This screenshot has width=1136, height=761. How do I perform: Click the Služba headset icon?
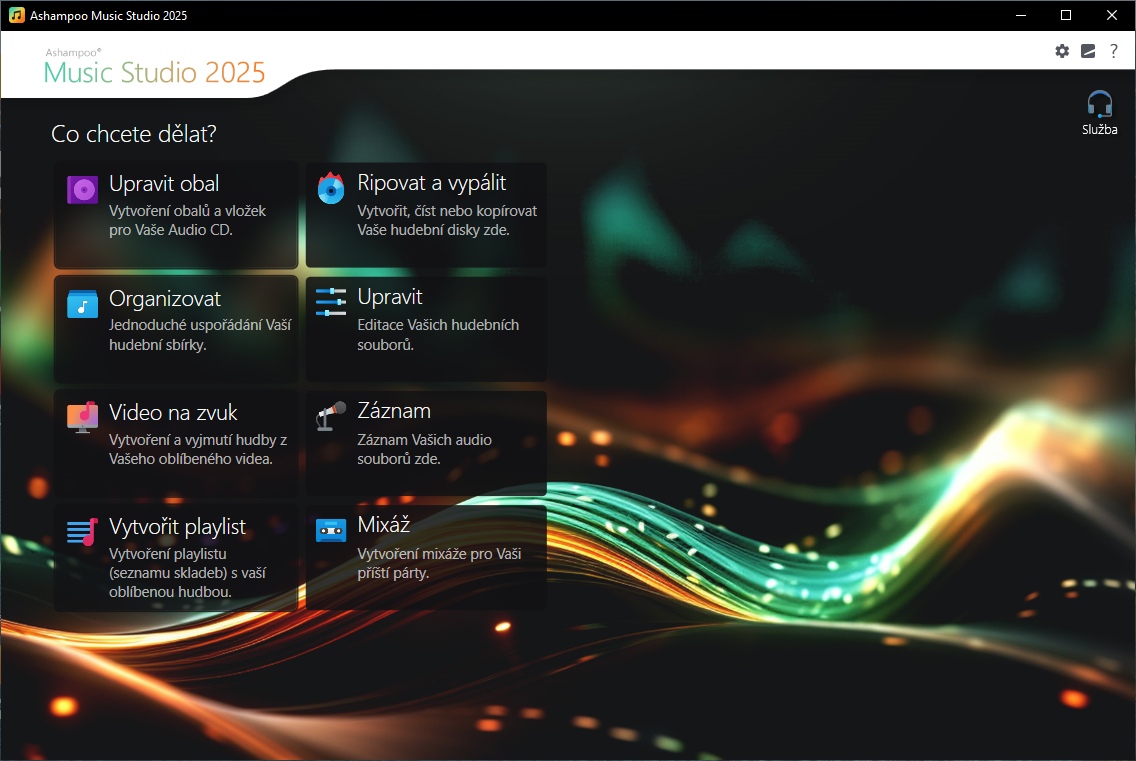tap(1100, 104)
